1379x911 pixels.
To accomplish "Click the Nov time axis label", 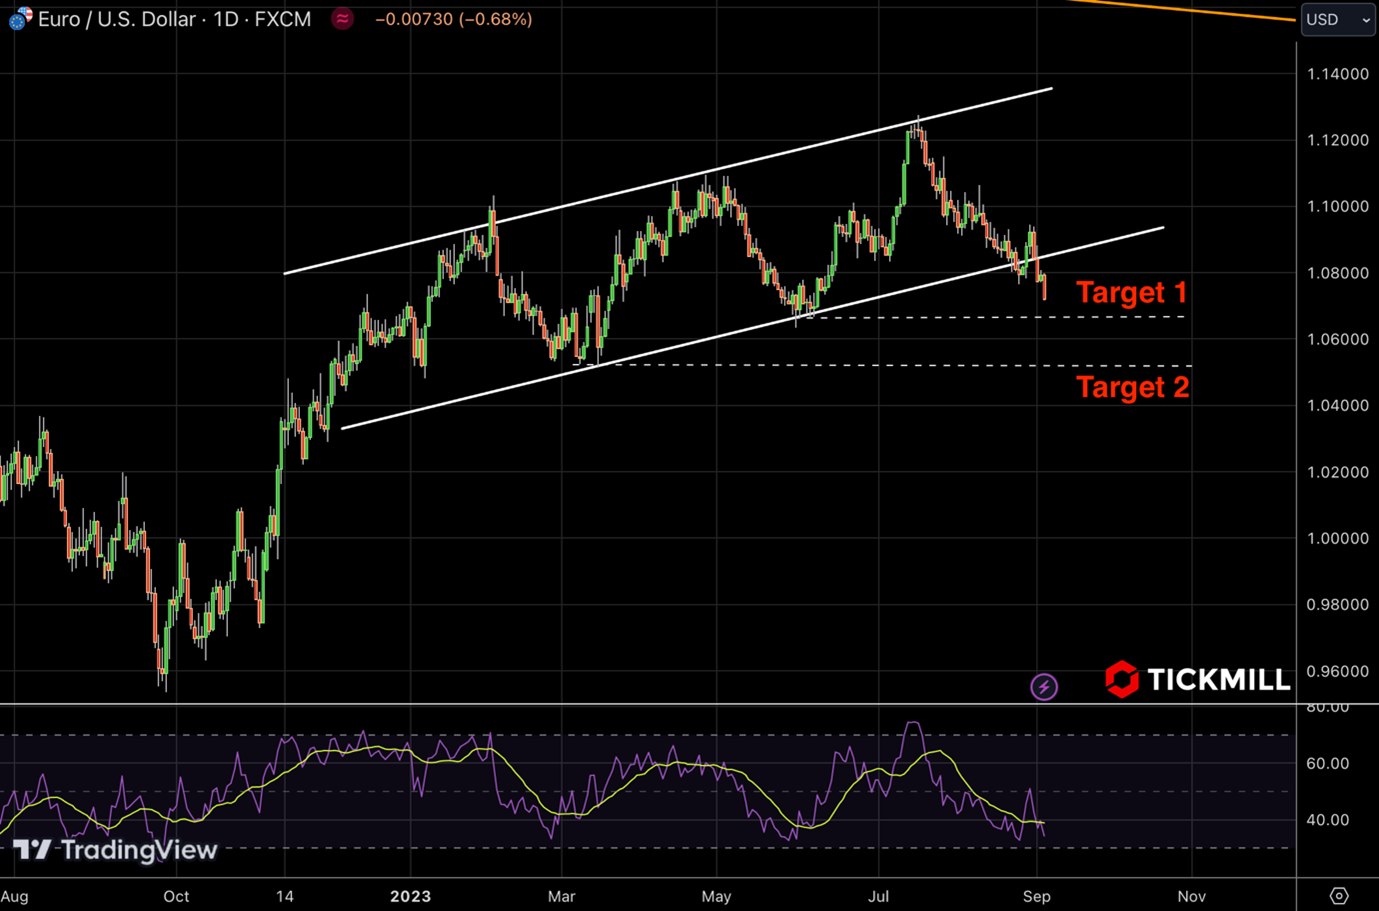I will (x=1191, y=896).
